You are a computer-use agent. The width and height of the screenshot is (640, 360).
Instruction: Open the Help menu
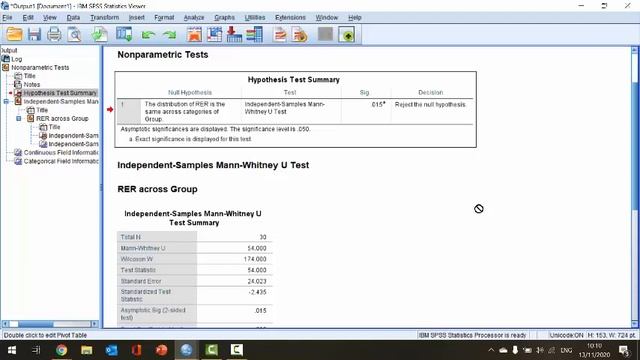355,18
